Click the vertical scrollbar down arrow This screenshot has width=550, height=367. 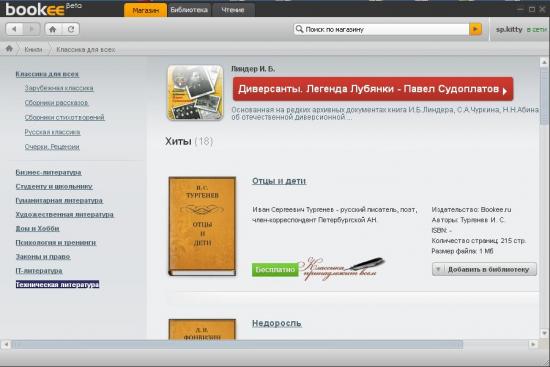[x=544, y=333]
